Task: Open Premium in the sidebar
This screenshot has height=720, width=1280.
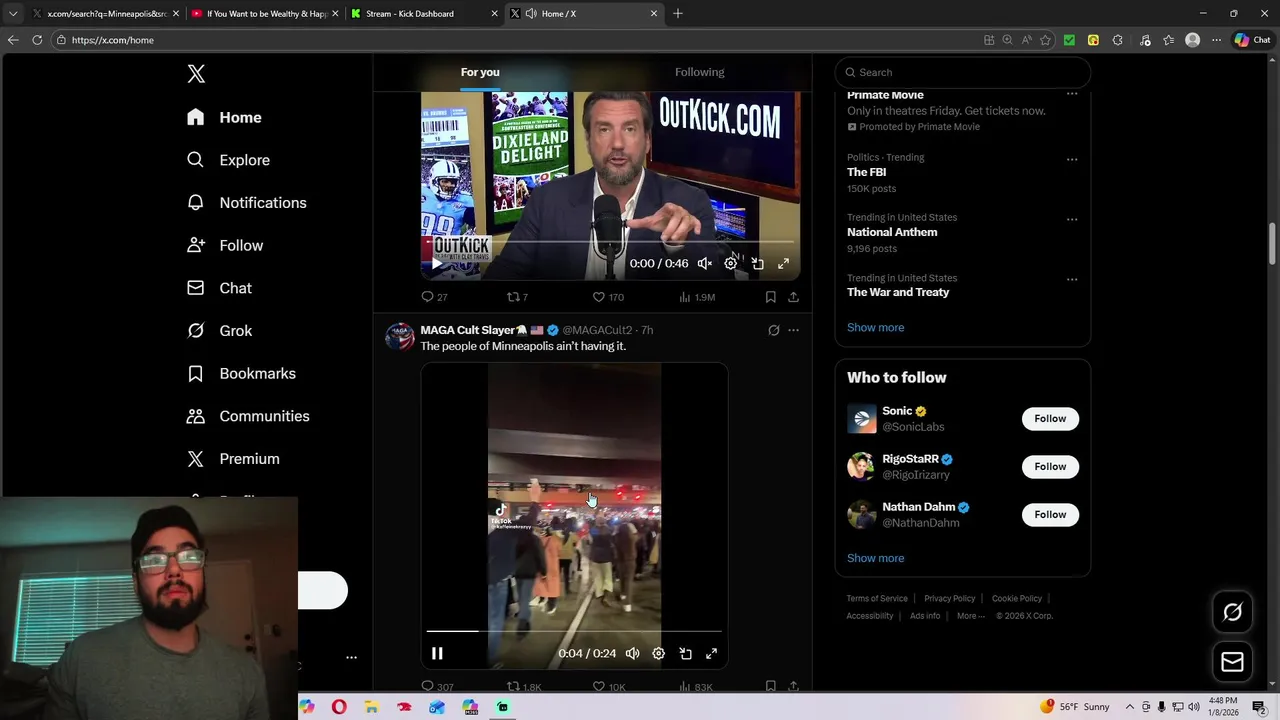Action: (233, 459)
